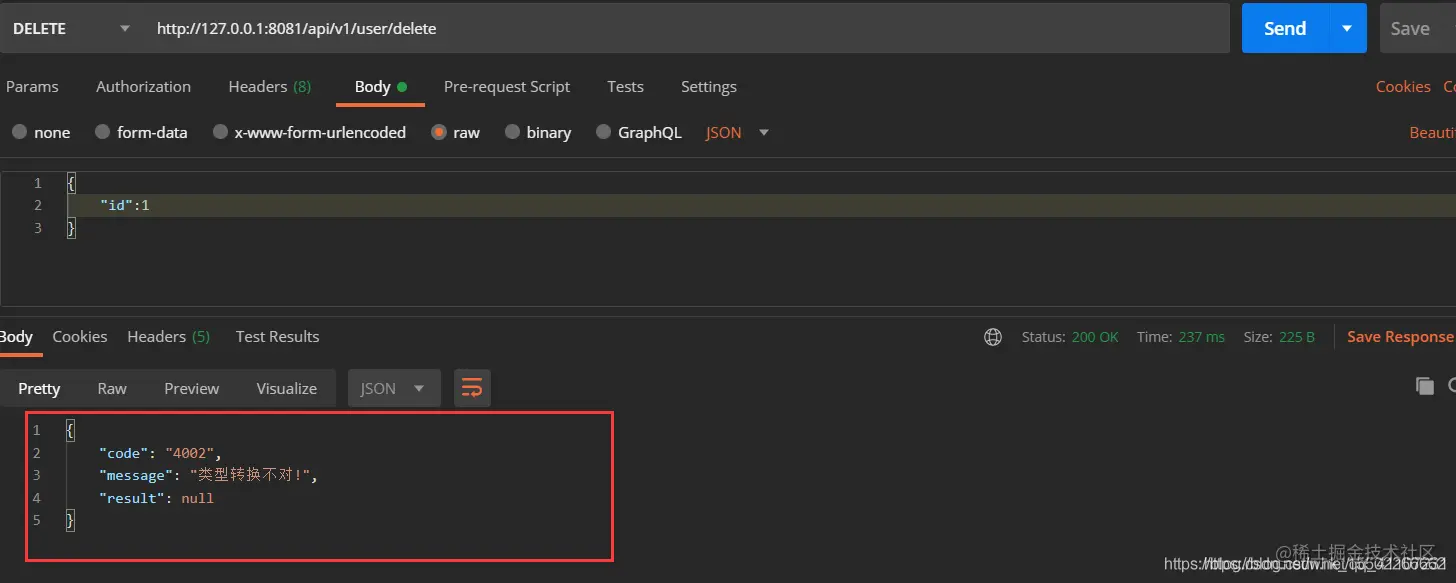Viewport: 1456px width, 583px height.
Task: Open the request Settings tab
Action: point(708,87)
